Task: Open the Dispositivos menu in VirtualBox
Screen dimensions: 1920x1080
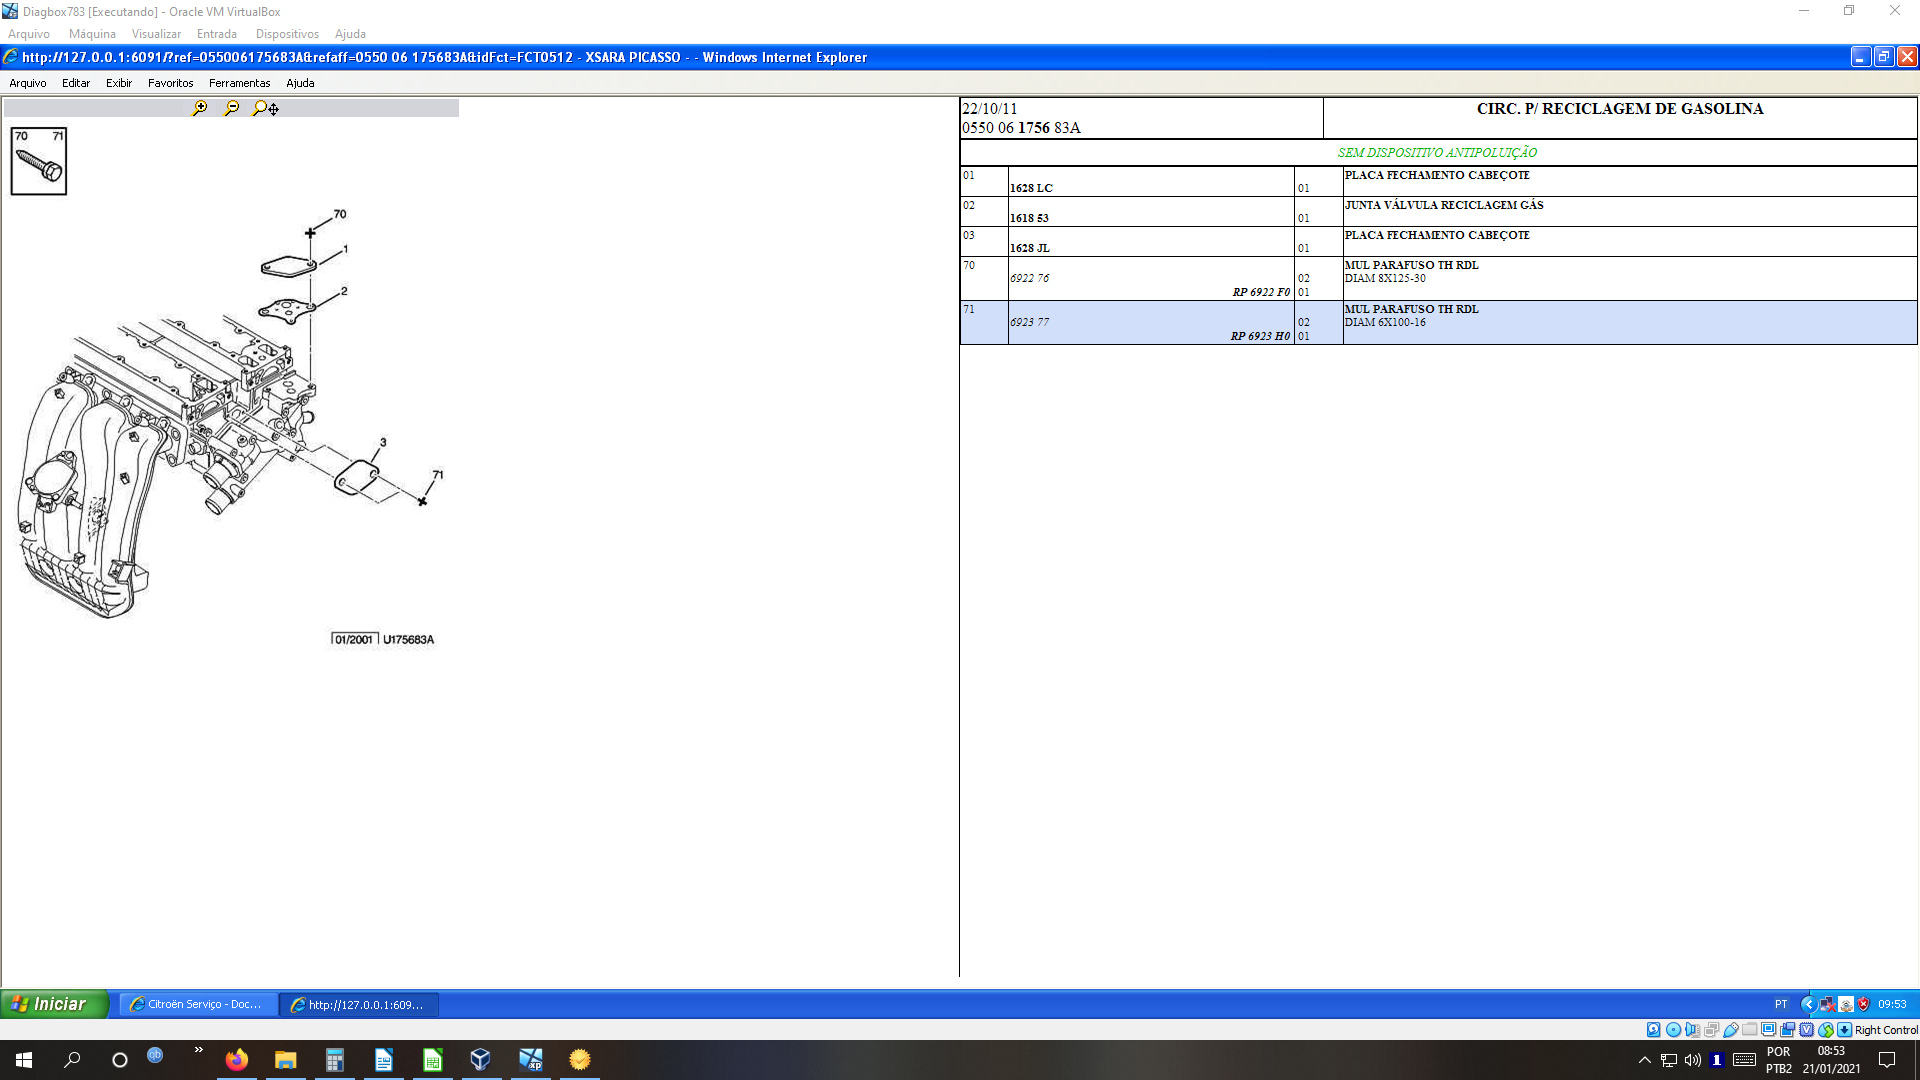Action: tap(287, 34)
